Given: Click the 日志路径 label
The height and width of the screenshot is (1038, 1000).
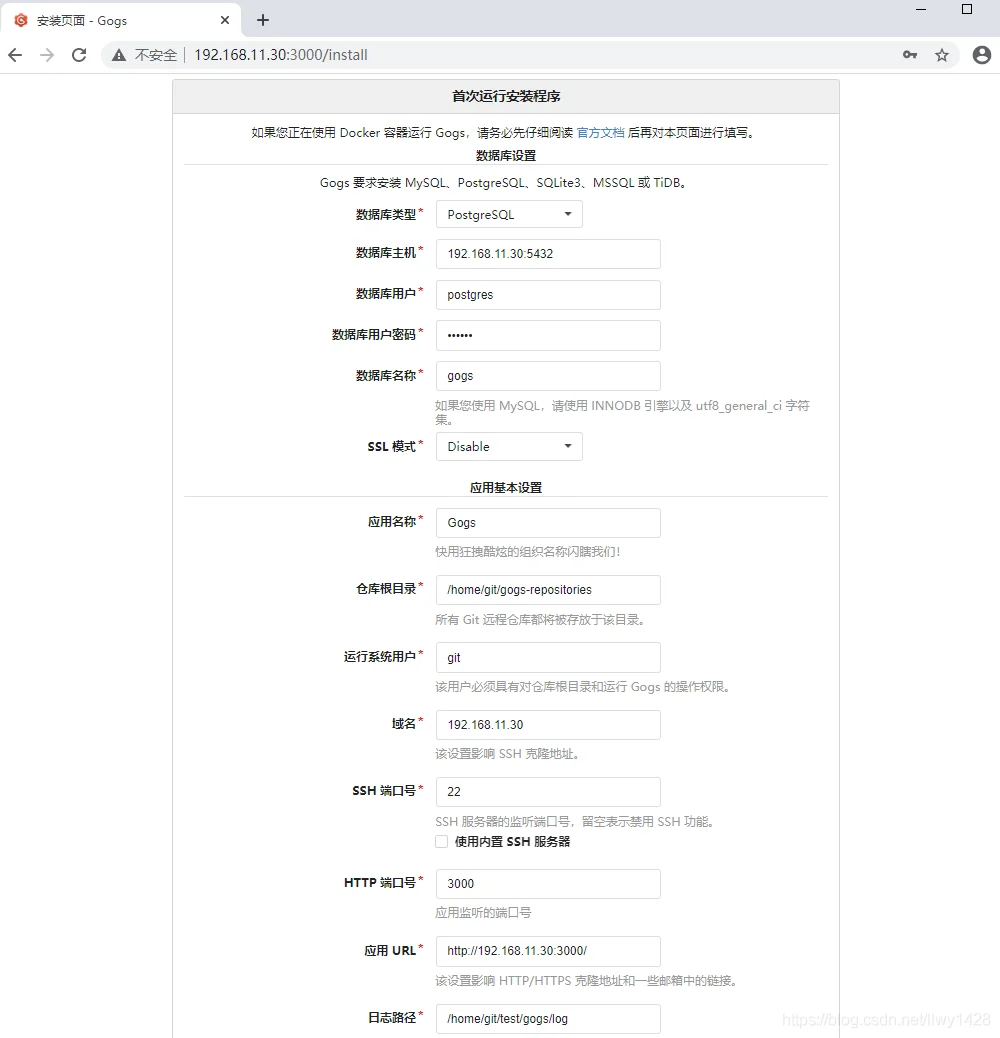Looking at the screenshot, I should click(x=392, y=1017).
